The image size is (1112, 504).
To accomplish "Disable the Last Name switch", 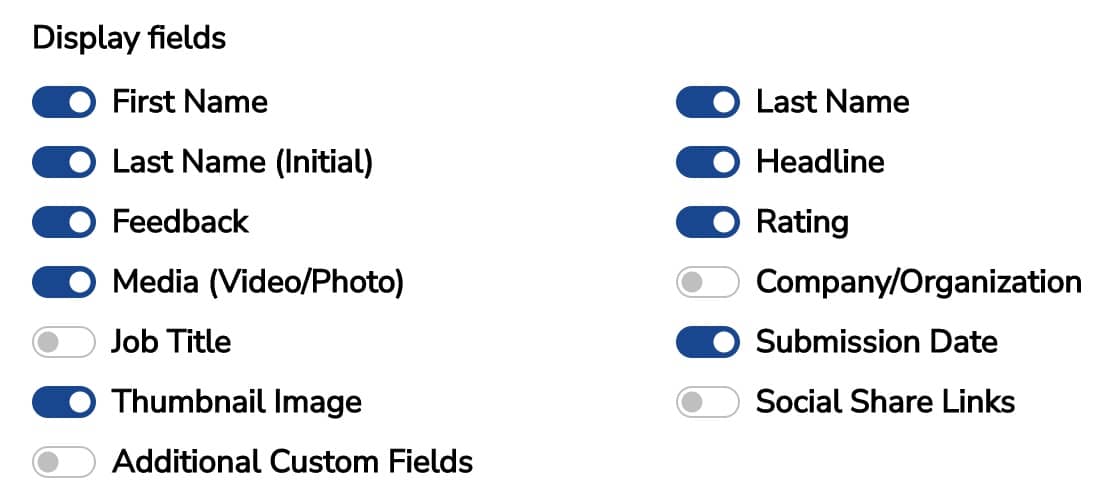I will tap(708, 102).
